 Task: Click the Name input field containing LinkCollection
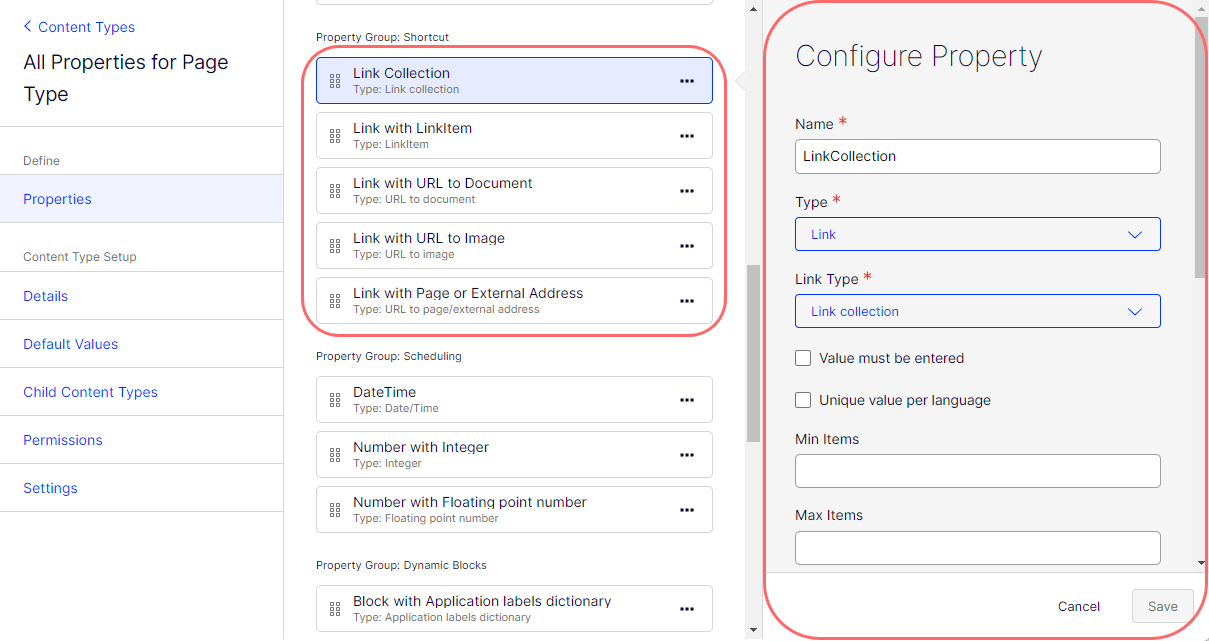click(978, 156)
